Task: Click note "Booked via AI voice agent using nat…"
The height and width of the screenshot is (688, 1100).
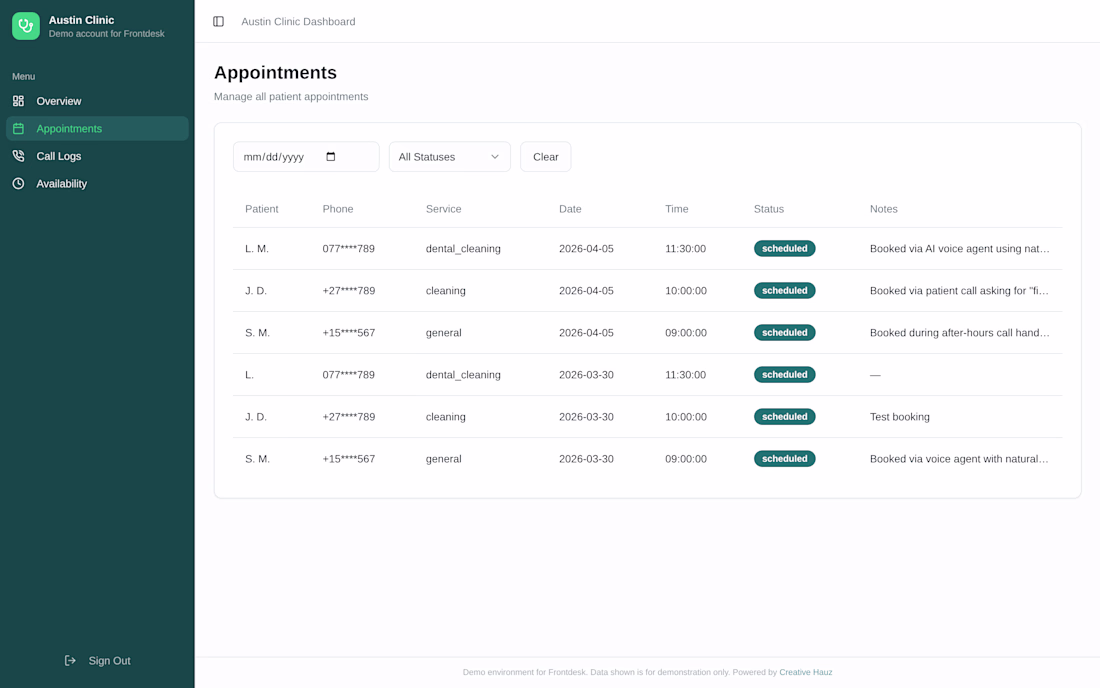Action: (x=960, y=248)
